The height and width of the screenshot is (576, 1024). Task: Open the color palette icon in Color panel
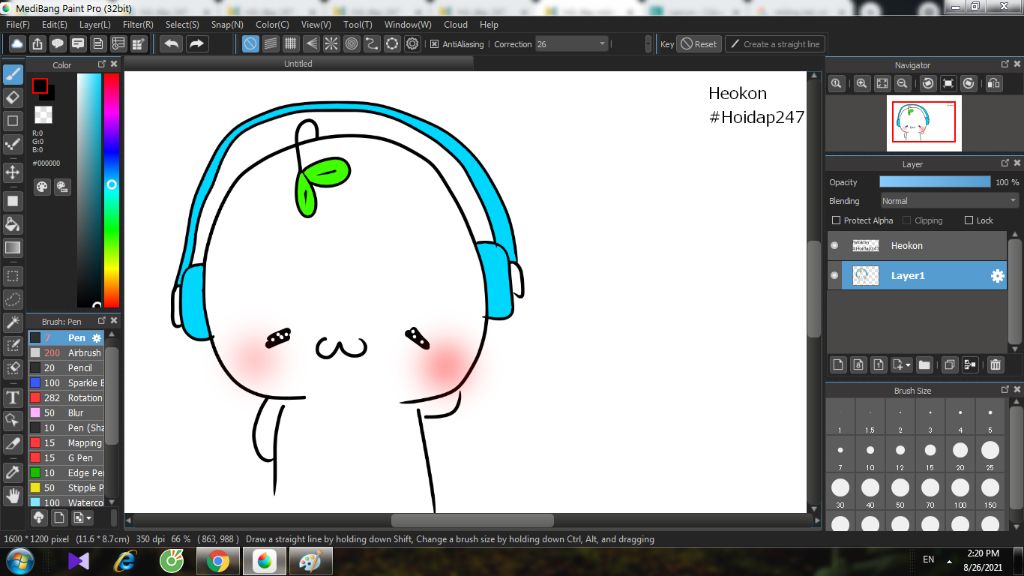[x=42, y=187]
